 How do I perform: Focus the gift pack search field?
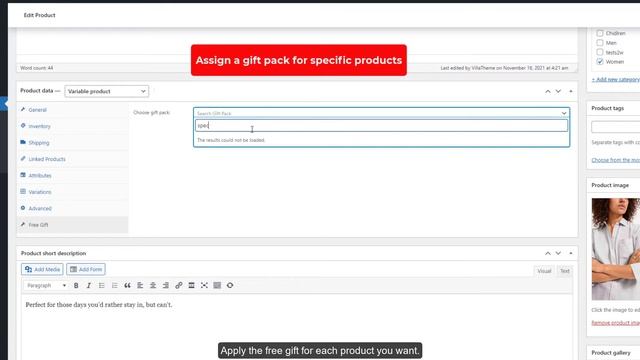coord(381,126)
